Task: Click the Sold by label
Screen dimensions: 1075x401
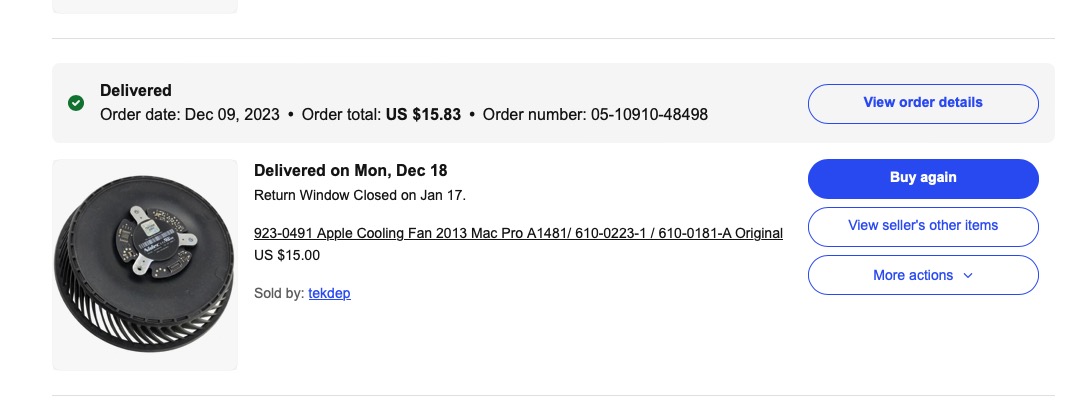Action: [279, 293]
